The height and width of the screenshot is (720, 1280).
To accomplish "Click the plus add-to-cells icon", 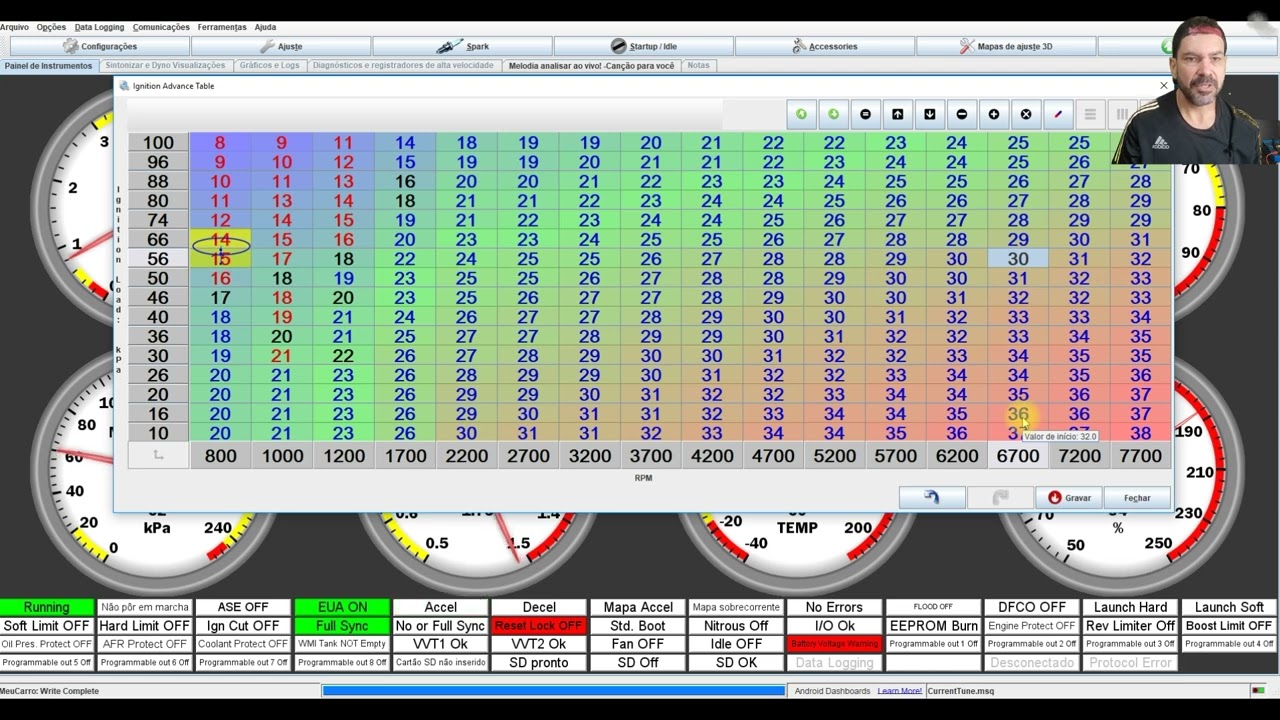I will pos(993,114).
